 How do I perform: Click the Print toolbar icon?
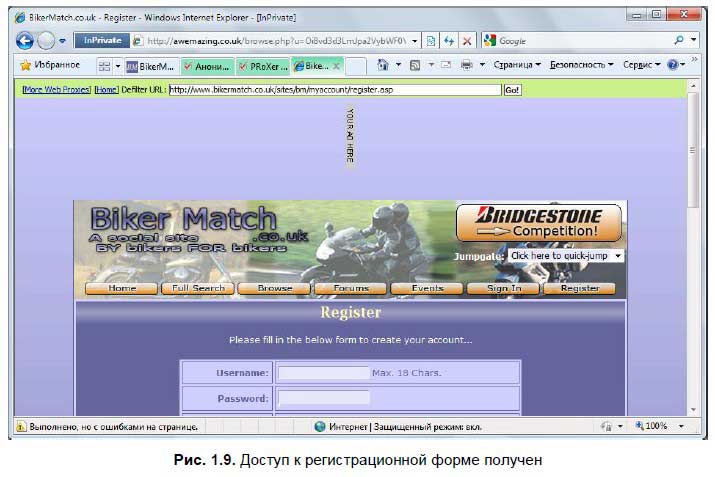click(x=466, y=65)
